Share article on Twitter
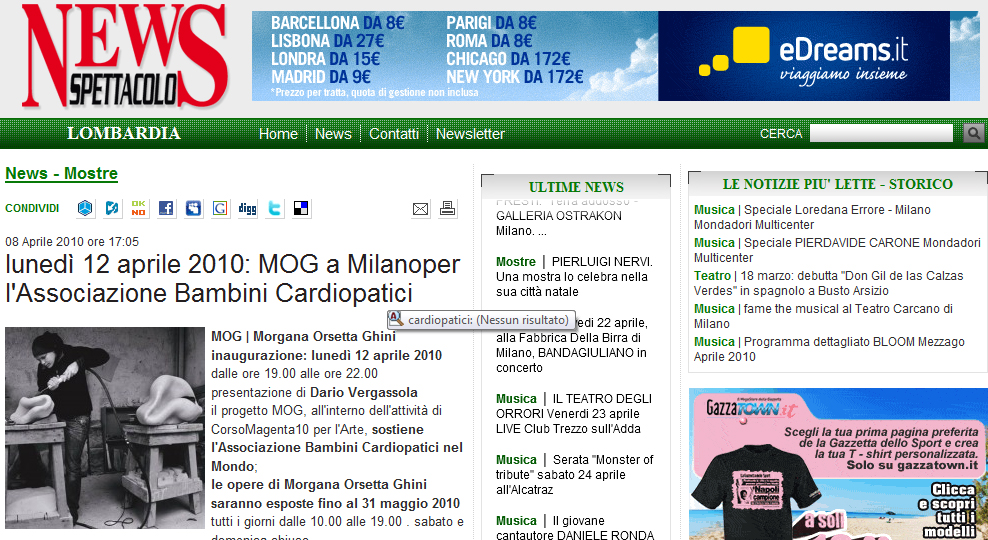 (275, 209)
